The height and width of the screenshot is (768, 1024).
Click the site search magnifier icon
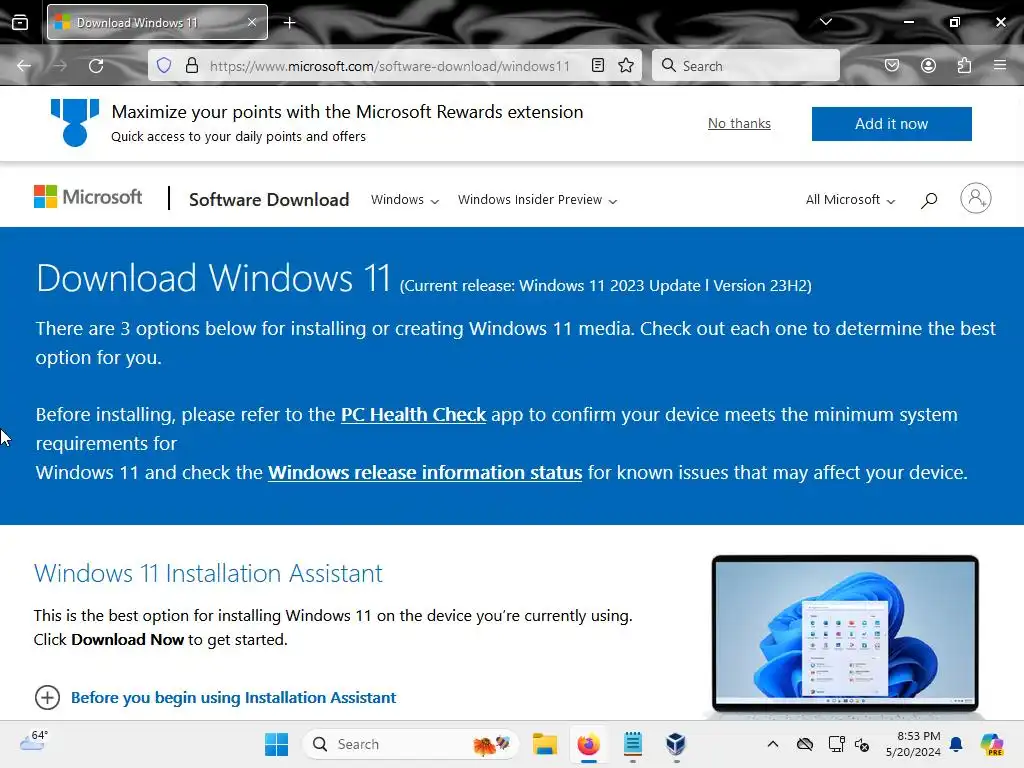click(929, 200)
